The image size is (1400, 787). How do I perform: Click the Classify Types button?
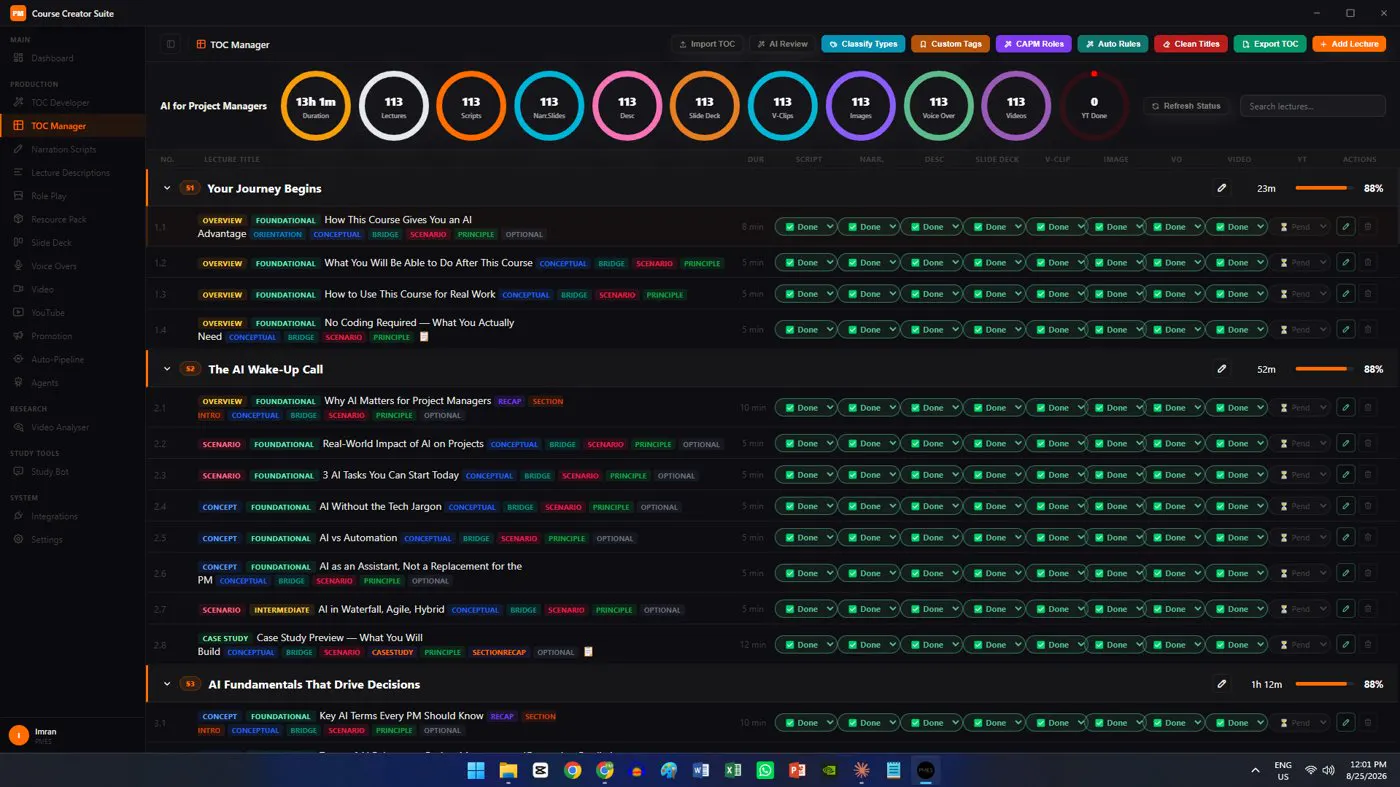[863, 44]
